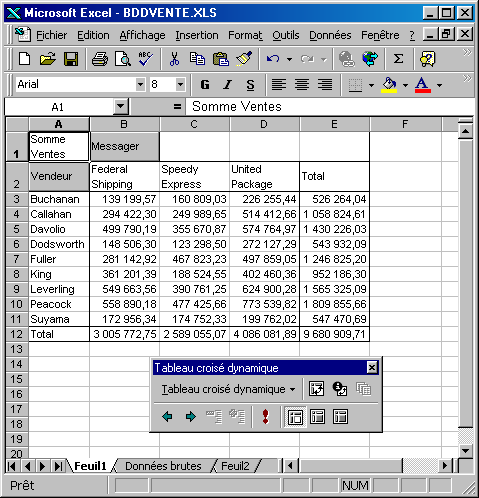Click the Save floppy disk icon

[71, 59]
